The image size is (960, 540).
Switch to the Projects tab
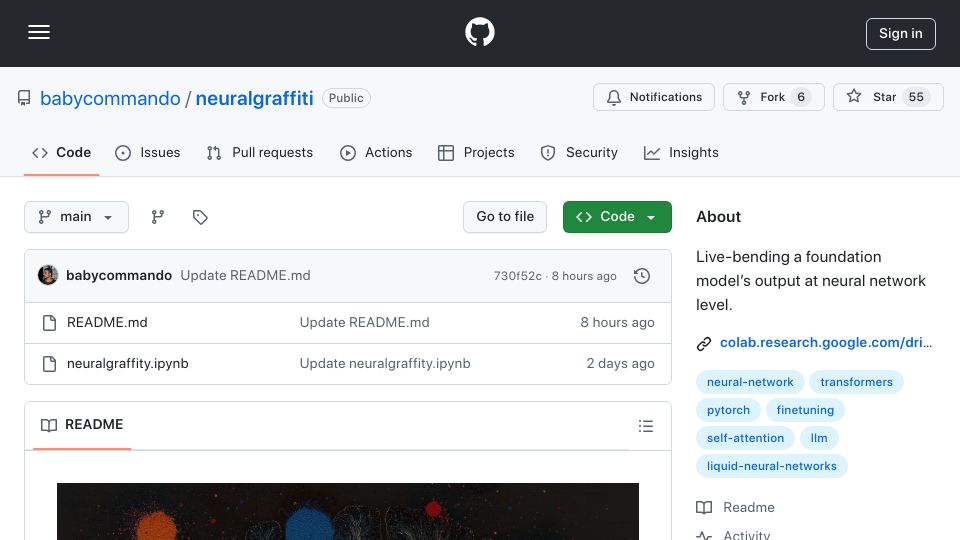[476, 152]
